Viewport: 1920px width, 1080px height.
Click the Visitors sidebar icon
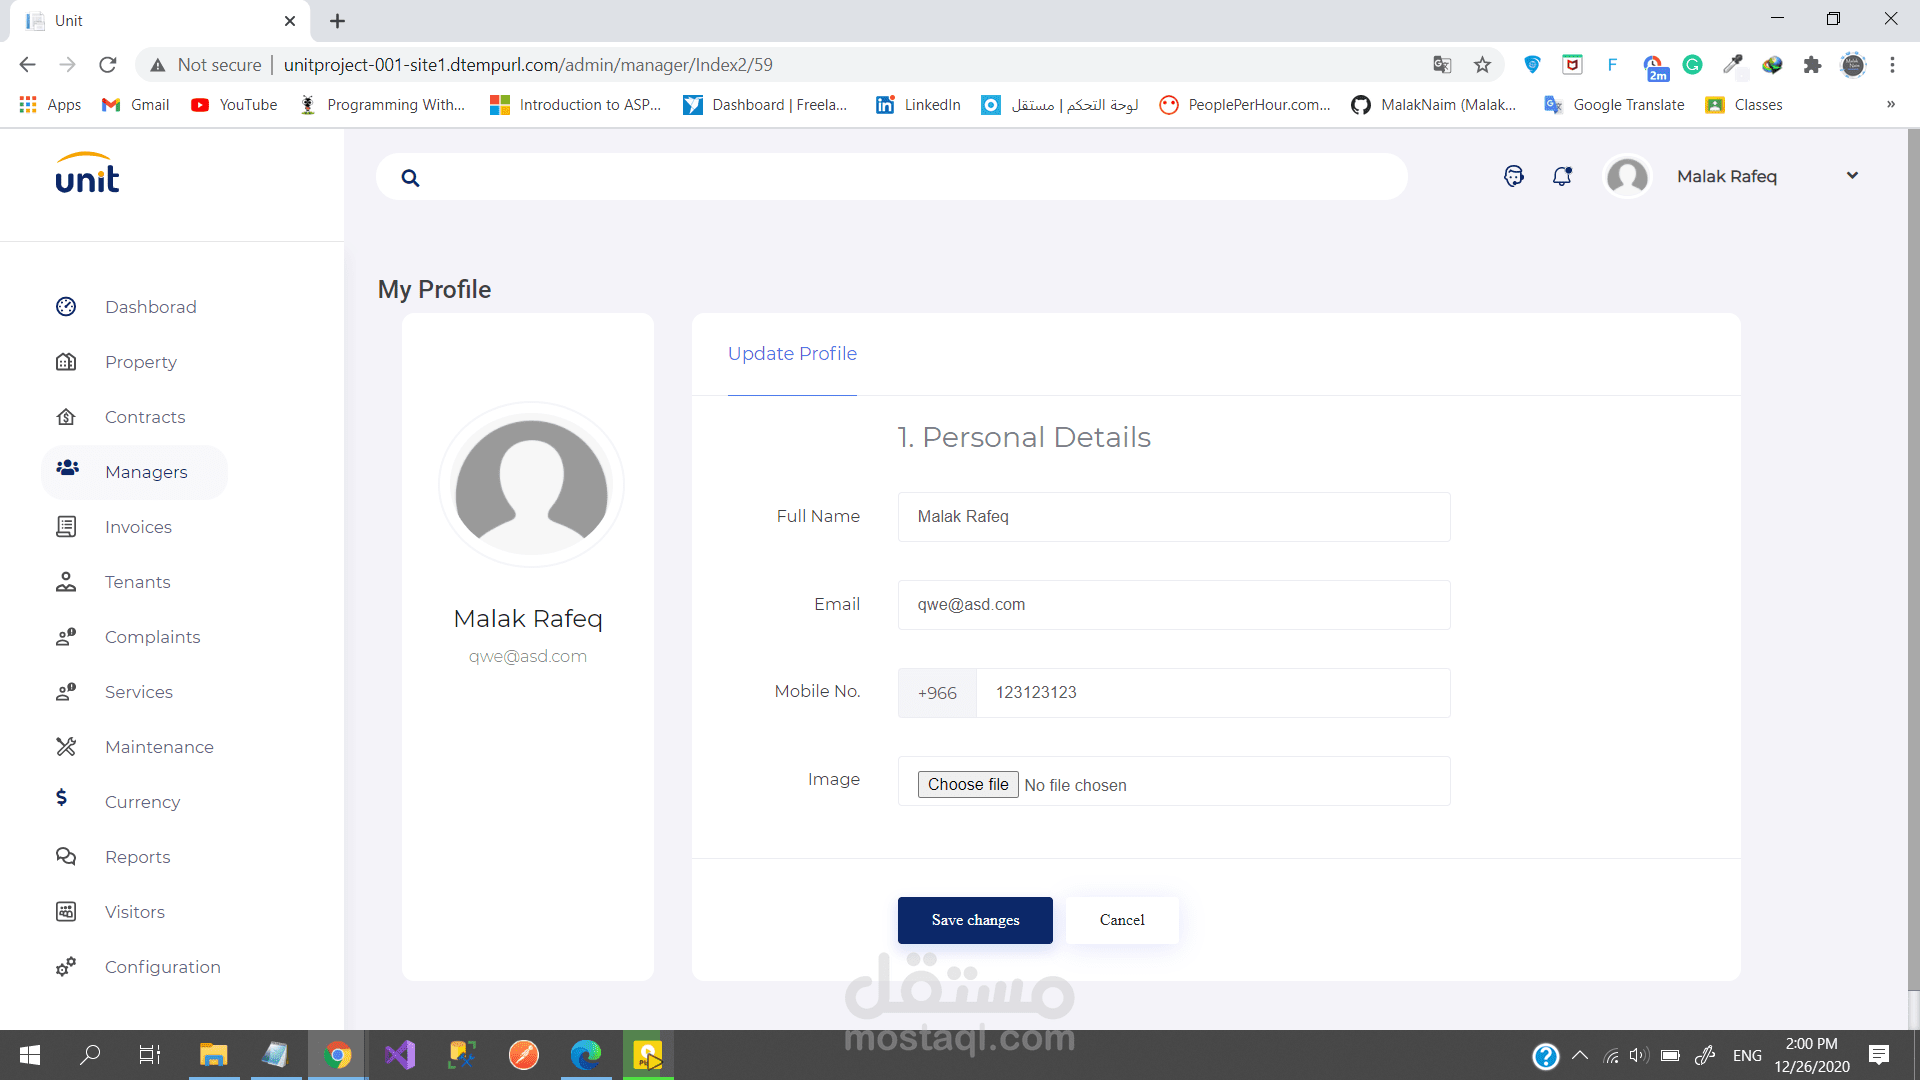(x=66, y=912)
